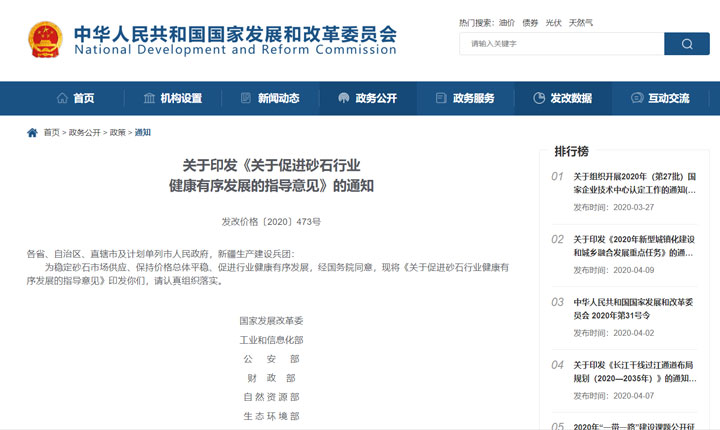
Task: Click 政务公开 in the breadcrumb path
Action: coord(86,132)
